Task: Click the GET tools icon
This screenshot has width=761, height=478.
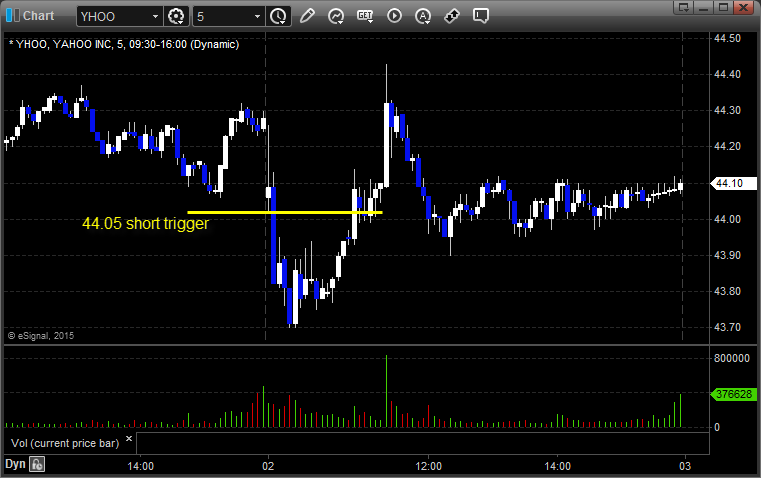Action: 365,16
